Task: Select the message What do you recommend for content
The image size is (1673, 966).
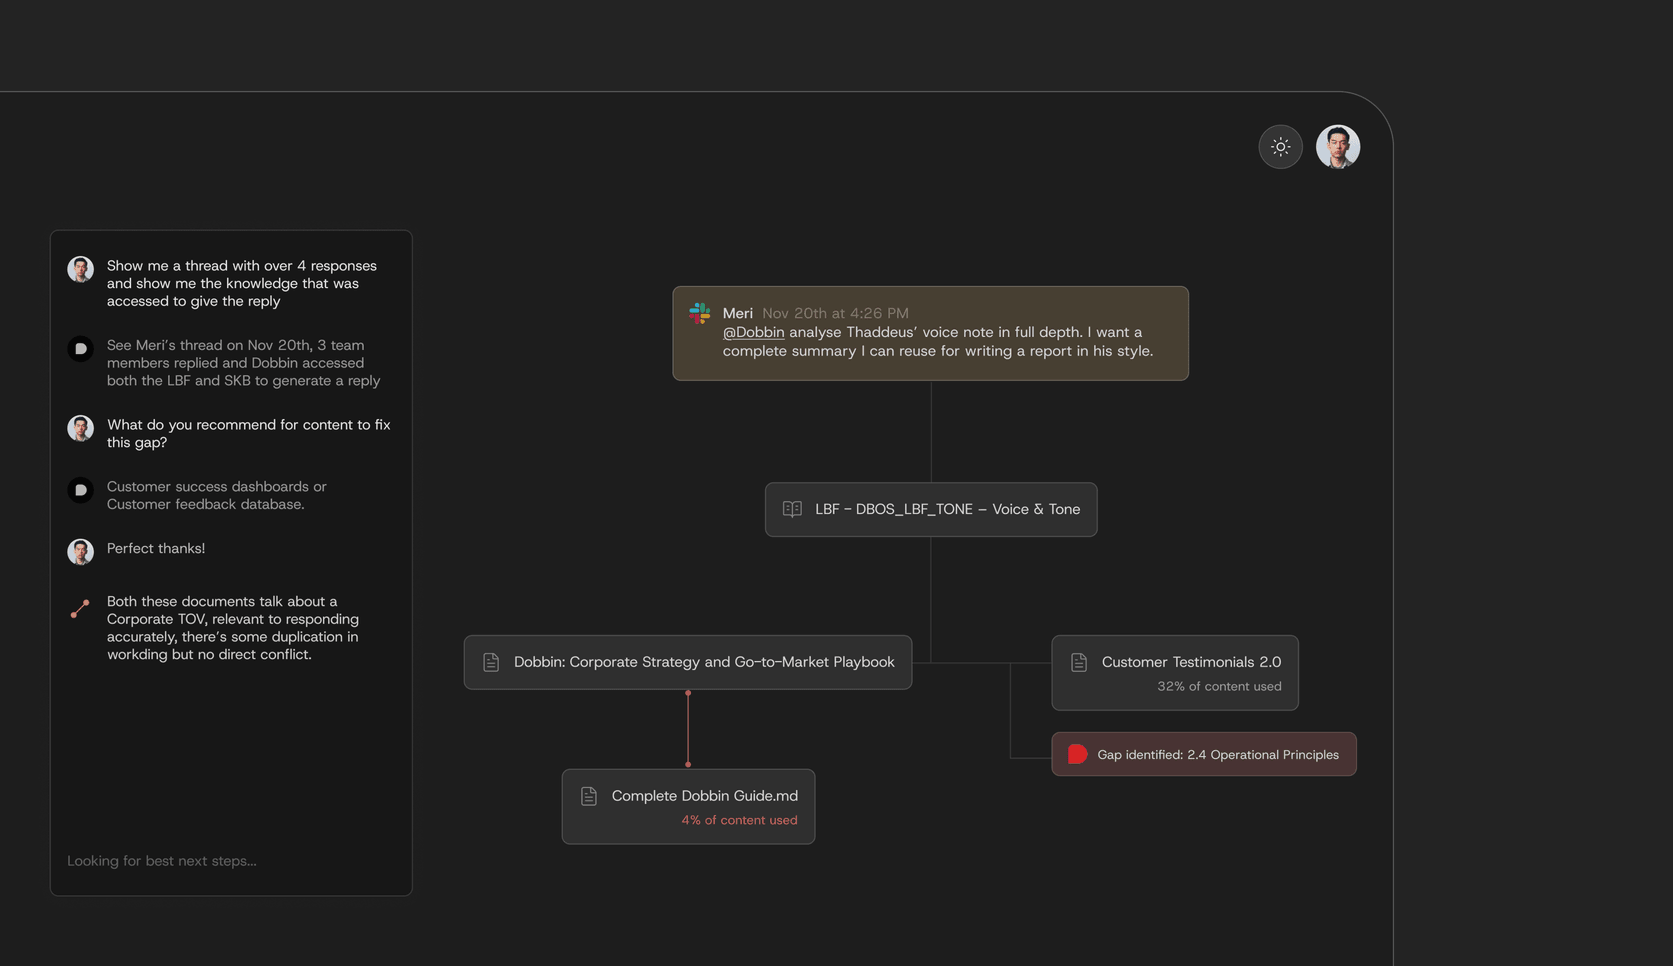Action: pyautogui.click(x=249, y=433)
